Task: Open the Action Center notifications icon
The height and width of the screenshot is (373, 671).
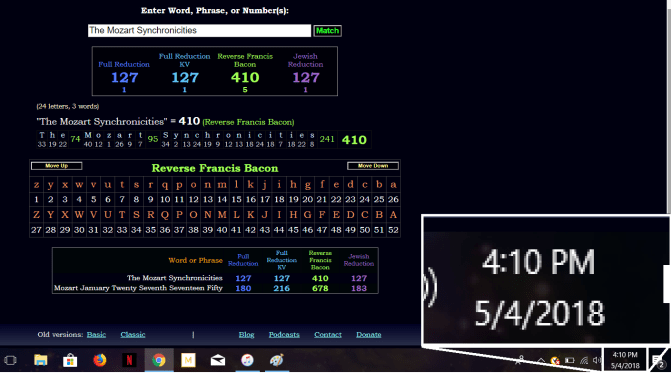Action: pyautogui.click(x=659, y=361)
